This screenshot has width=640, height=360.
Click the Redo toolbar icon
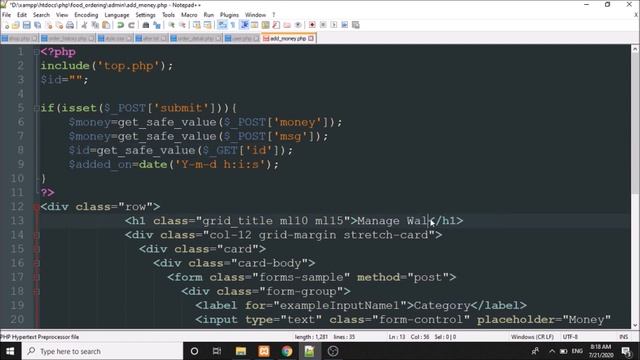click(131, 25)
